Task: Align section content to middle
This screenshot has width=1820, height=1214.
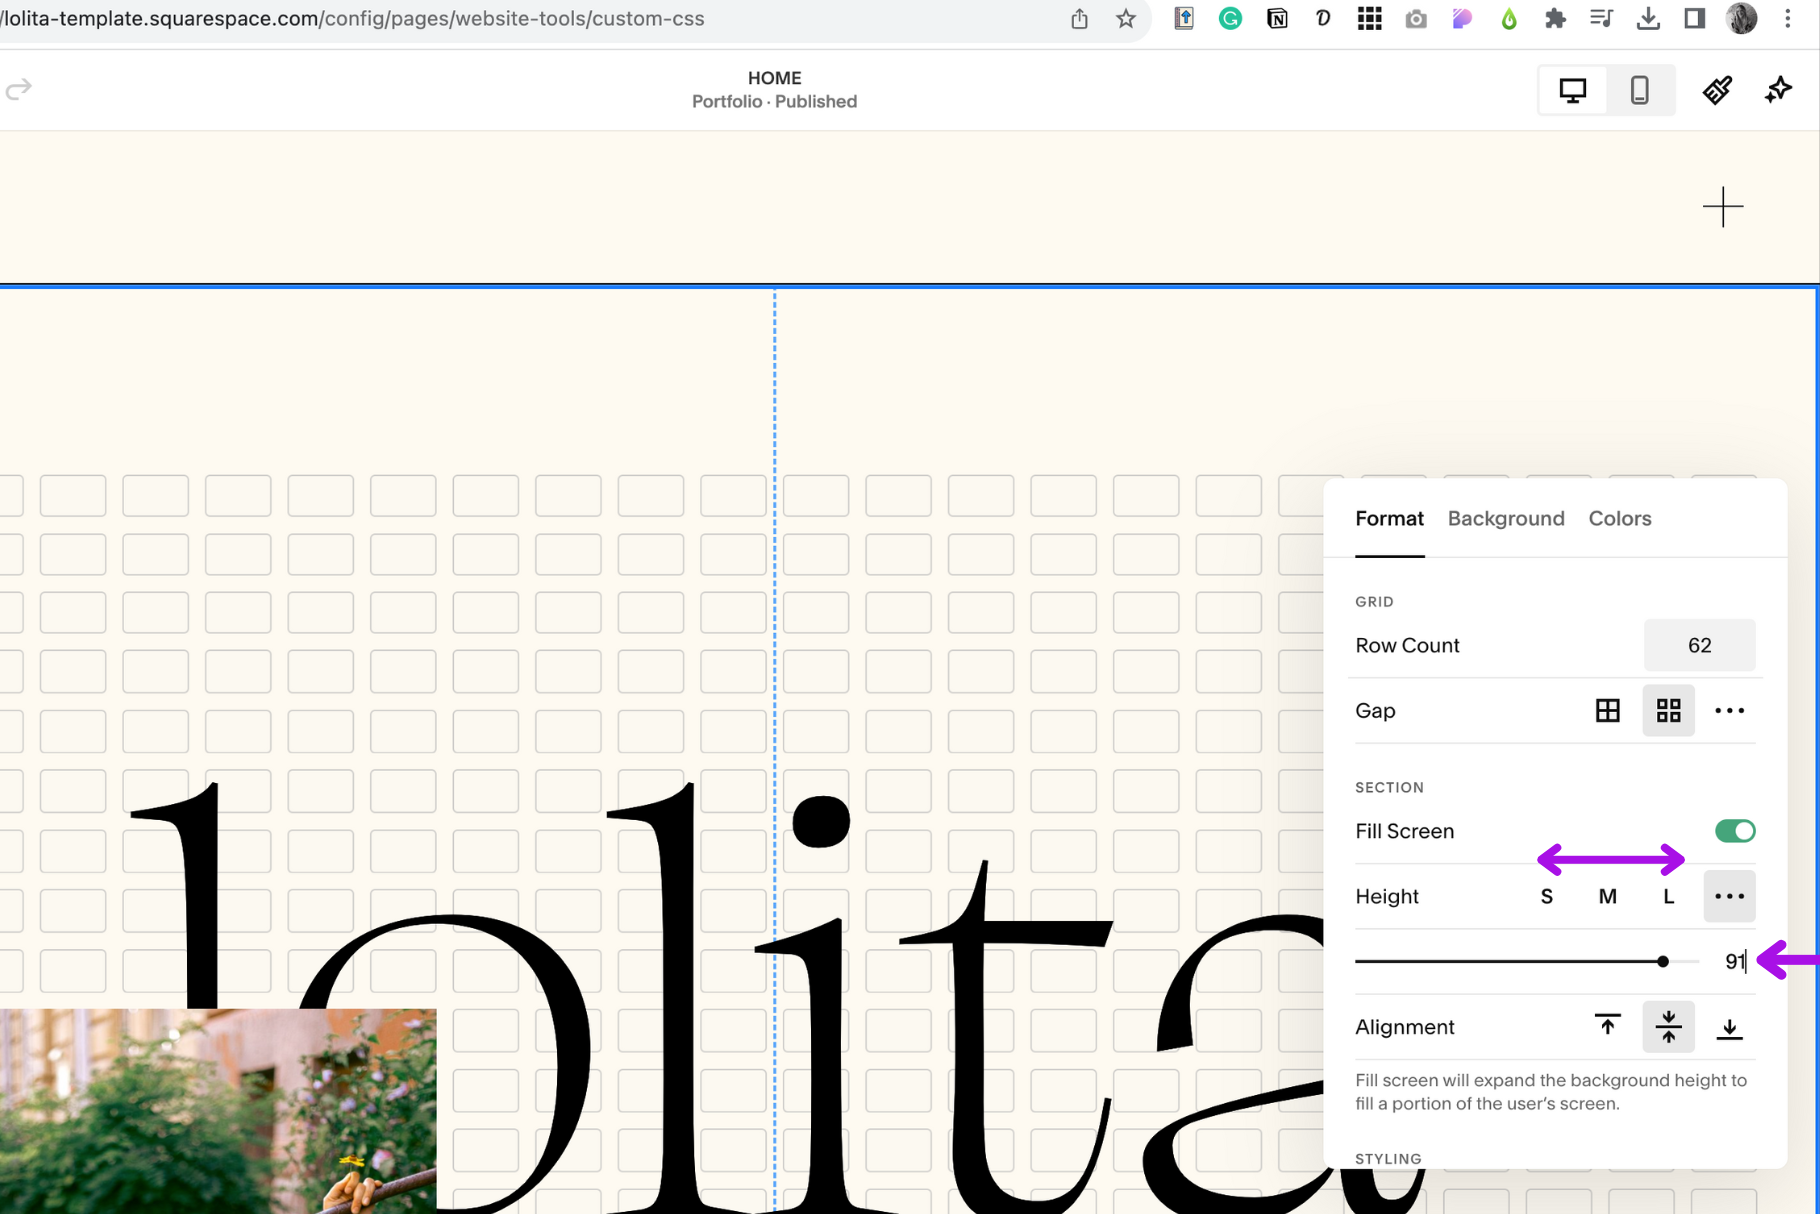Action: 1669,1027
